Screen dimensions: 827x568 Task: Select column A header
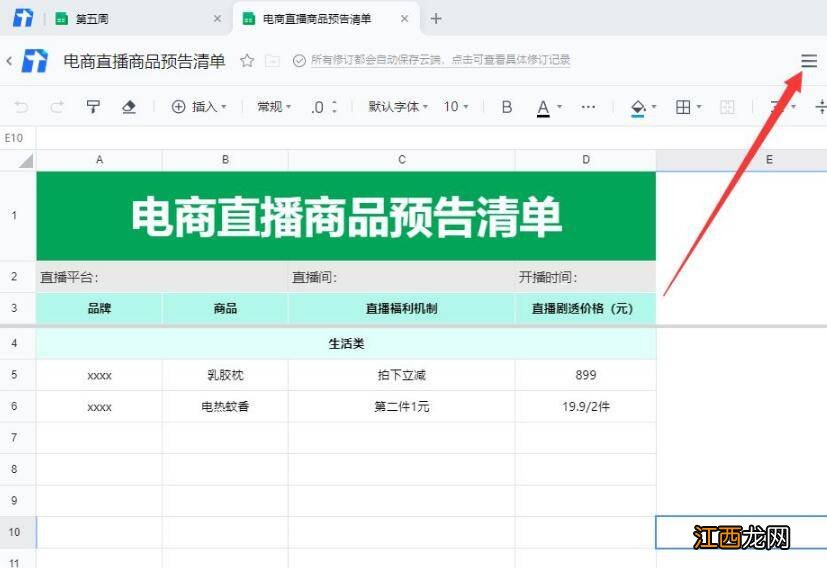click(99, 160)
